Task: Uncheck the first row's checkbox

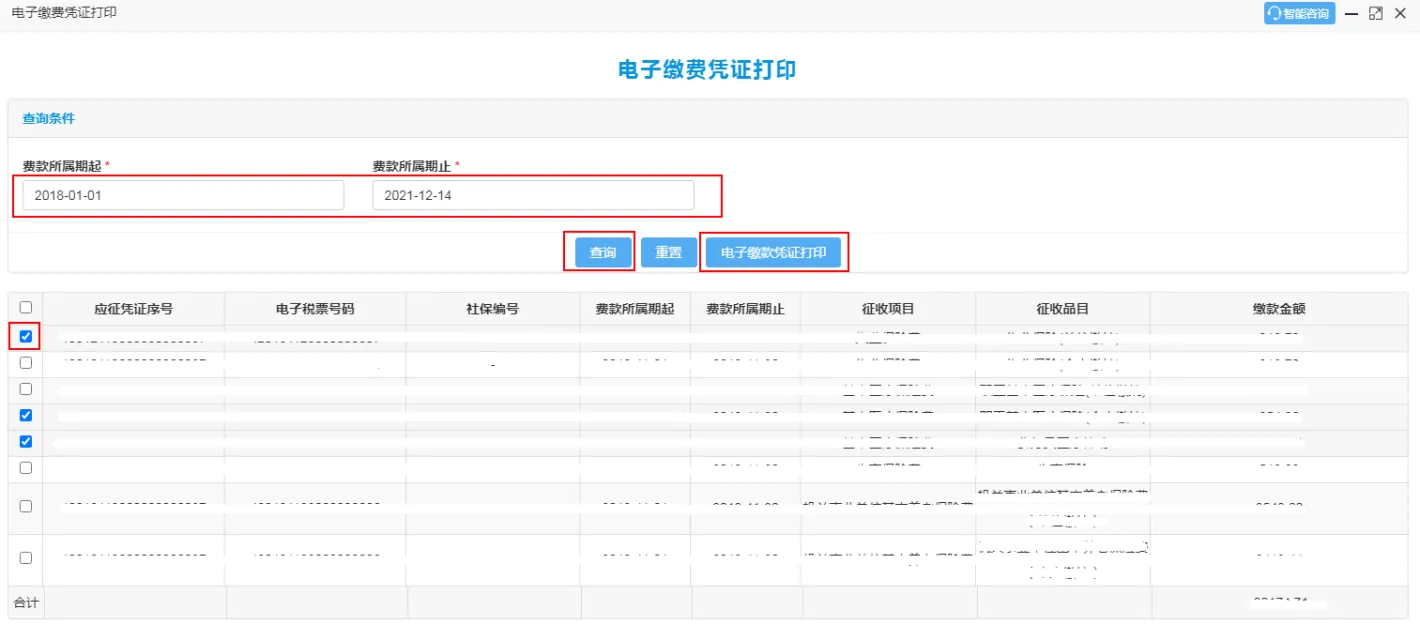Action: [26, 337]
